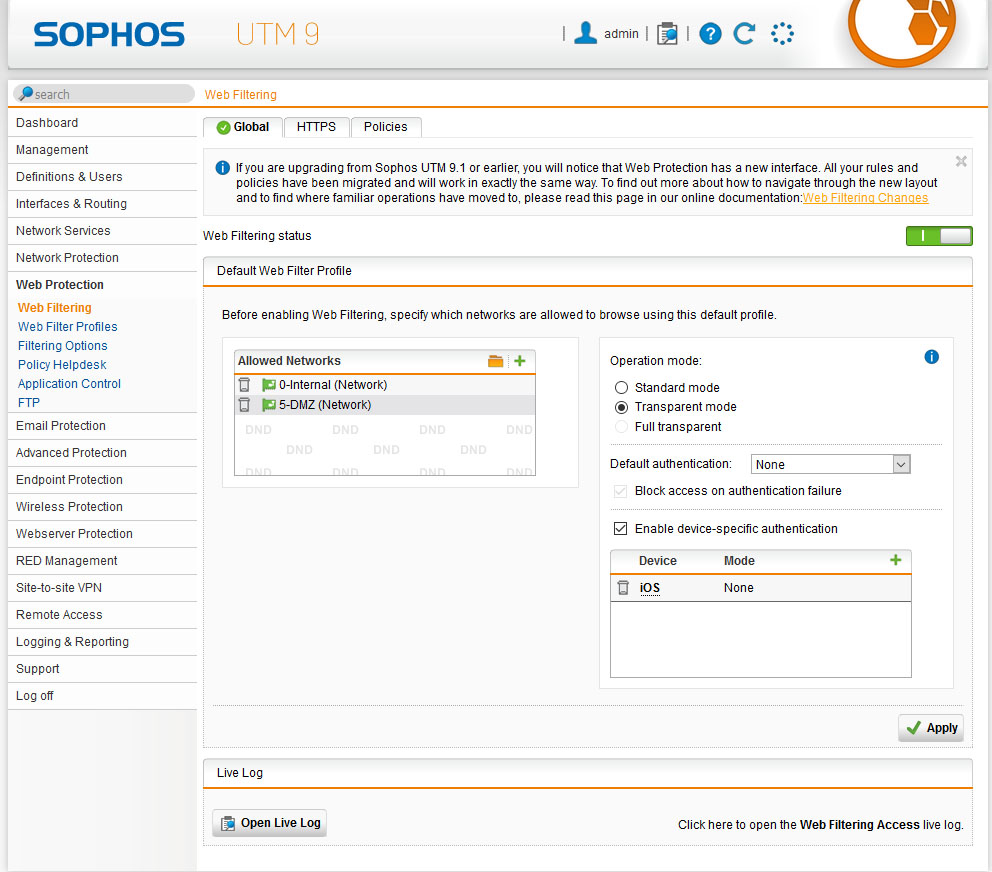
Task: Remove the 5-DMZ network with trash icon
Action: [244, 405]
